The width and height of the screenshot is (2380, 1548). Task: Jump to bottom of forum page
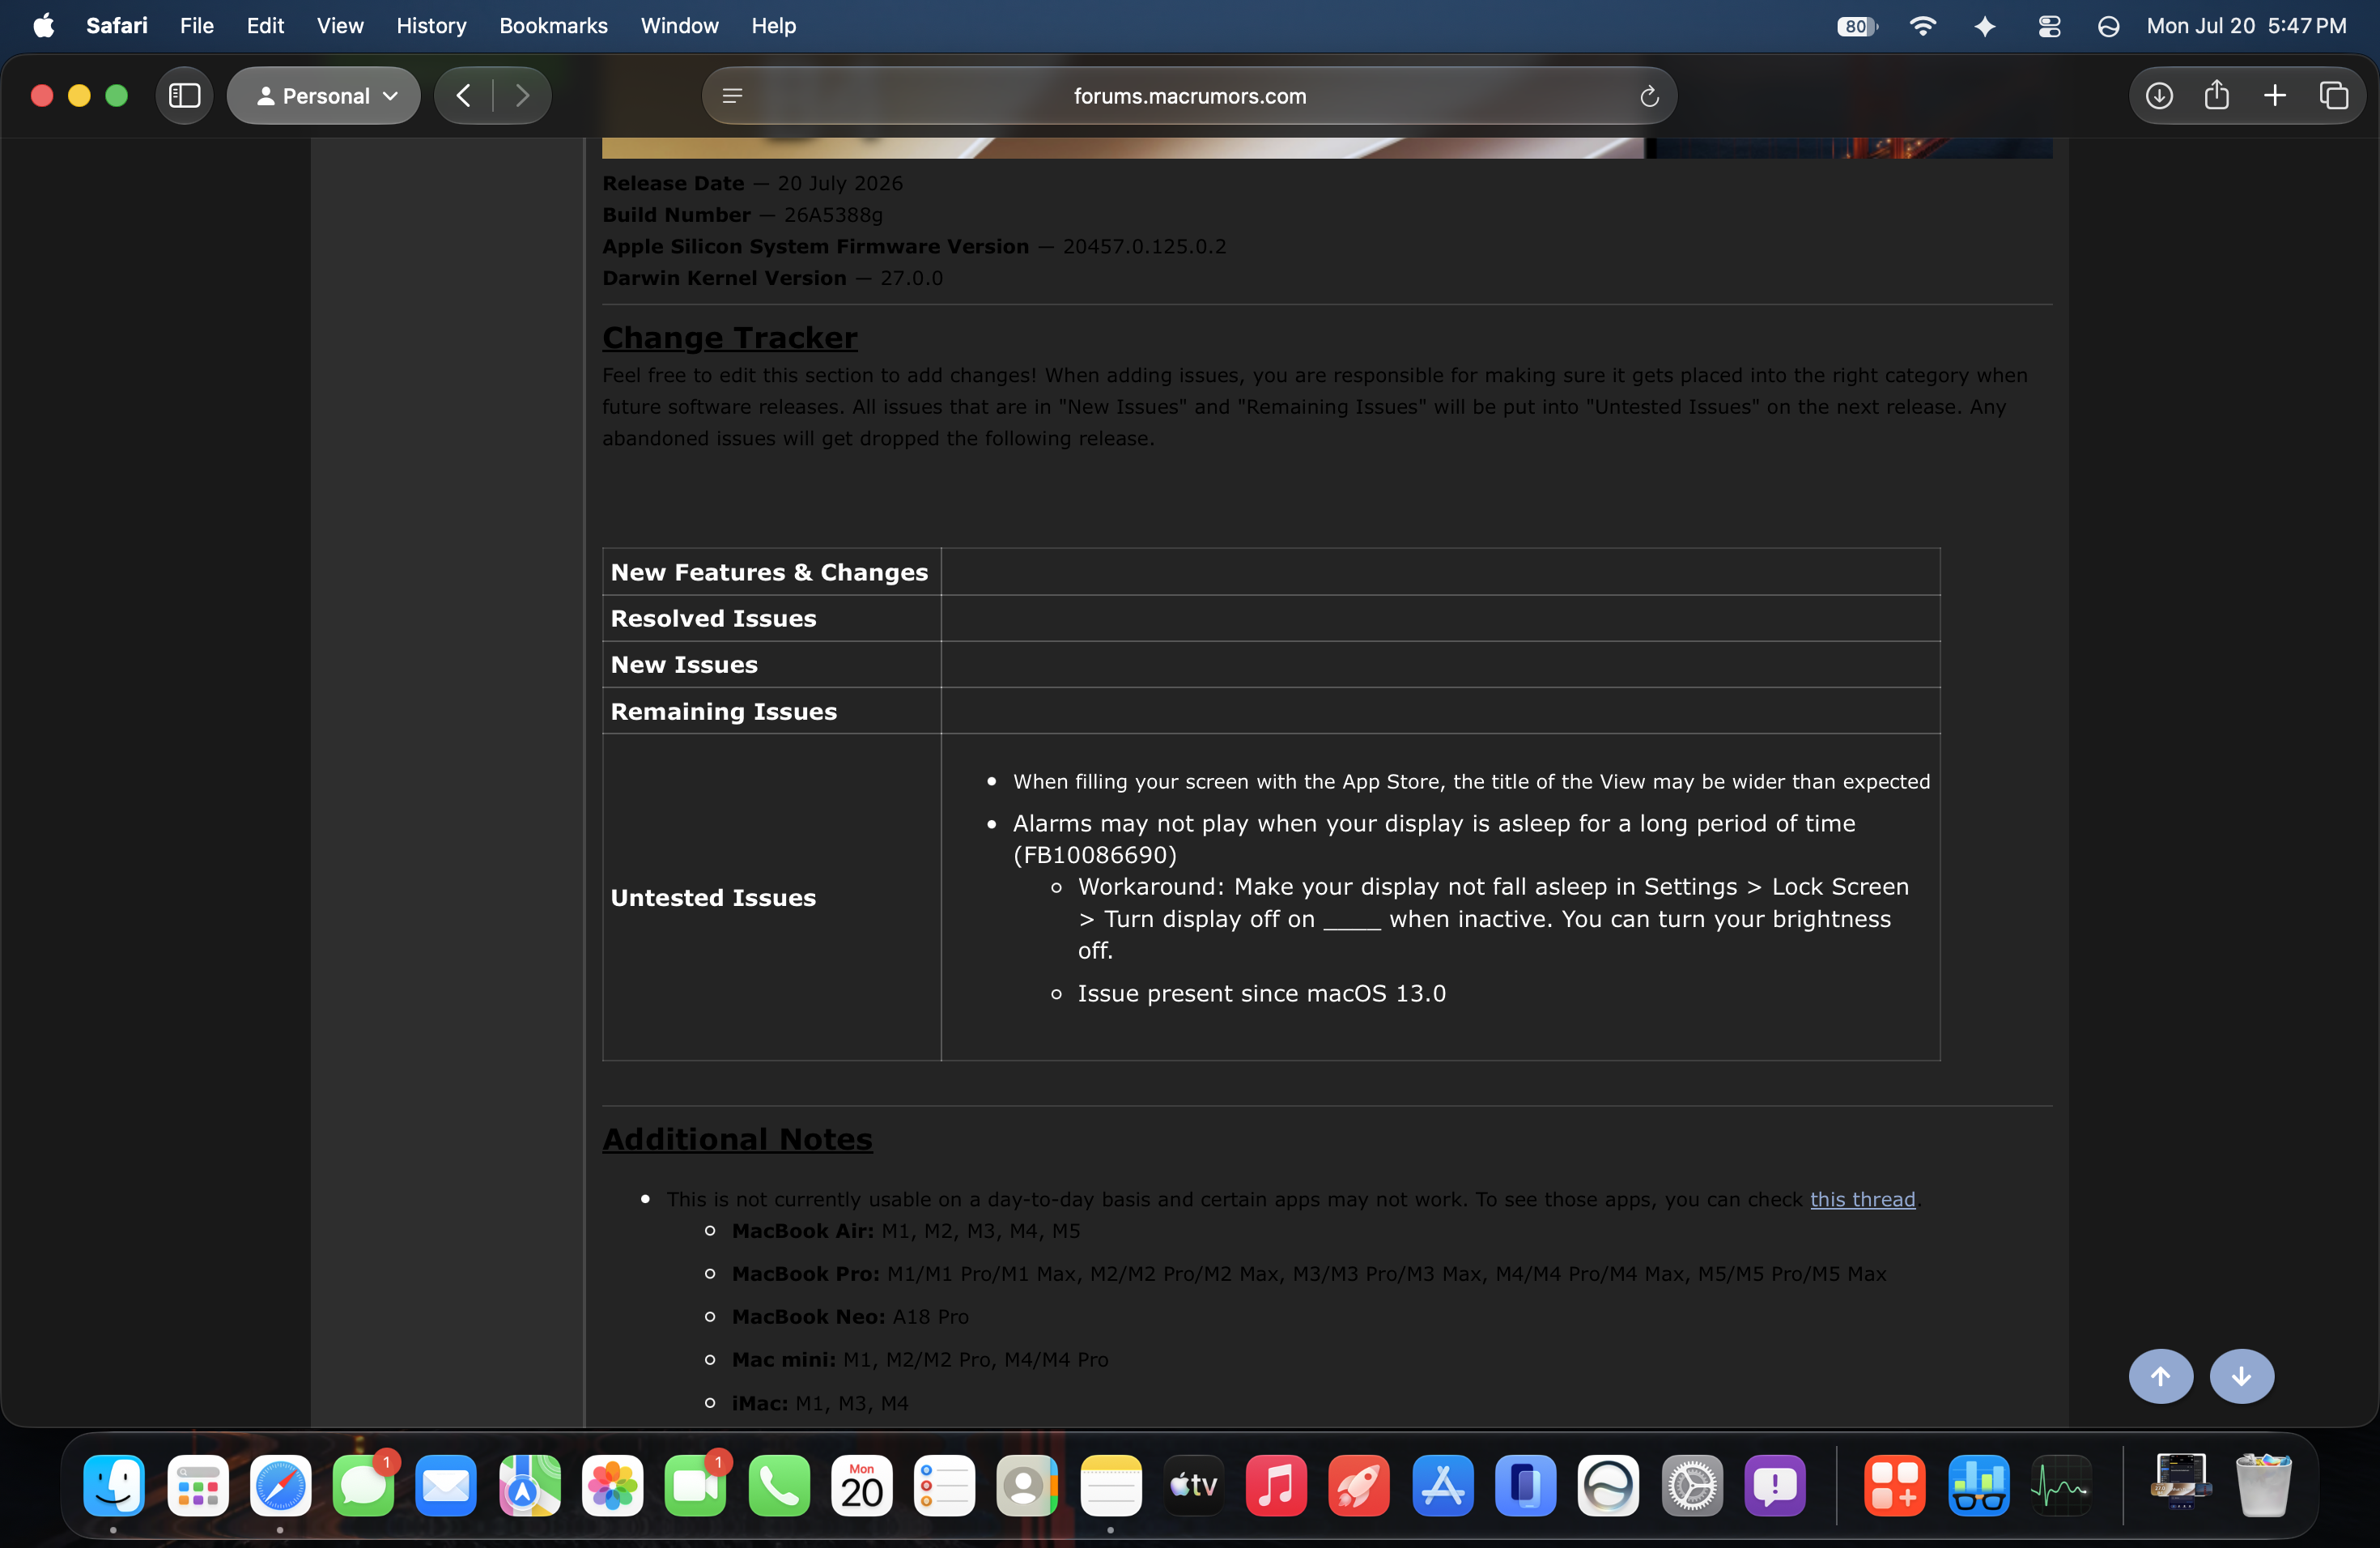point(2242,1376)
